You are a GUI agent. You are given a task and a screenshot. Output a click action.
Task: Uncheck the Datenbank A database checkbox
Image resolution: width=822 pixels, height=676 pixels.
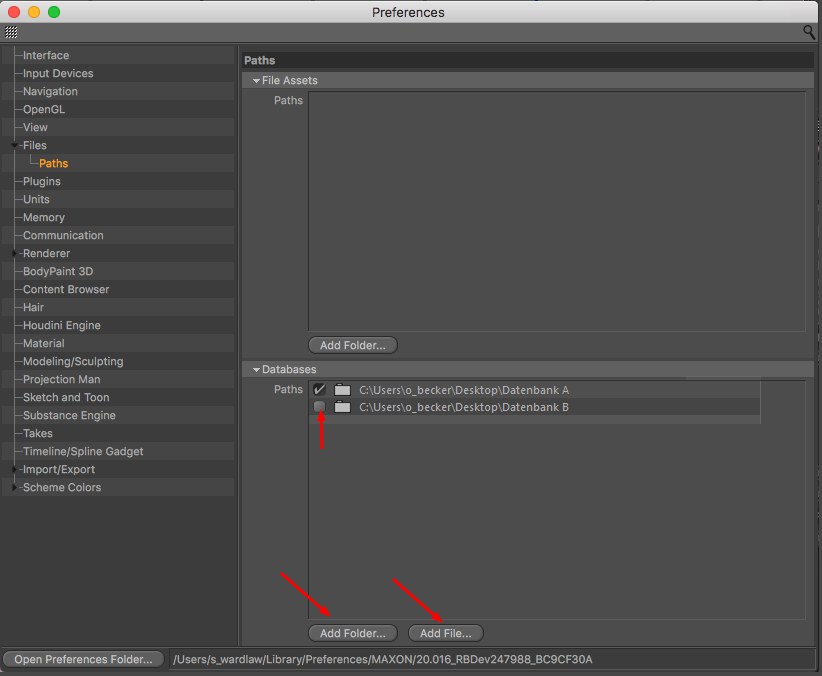(319, 390)
